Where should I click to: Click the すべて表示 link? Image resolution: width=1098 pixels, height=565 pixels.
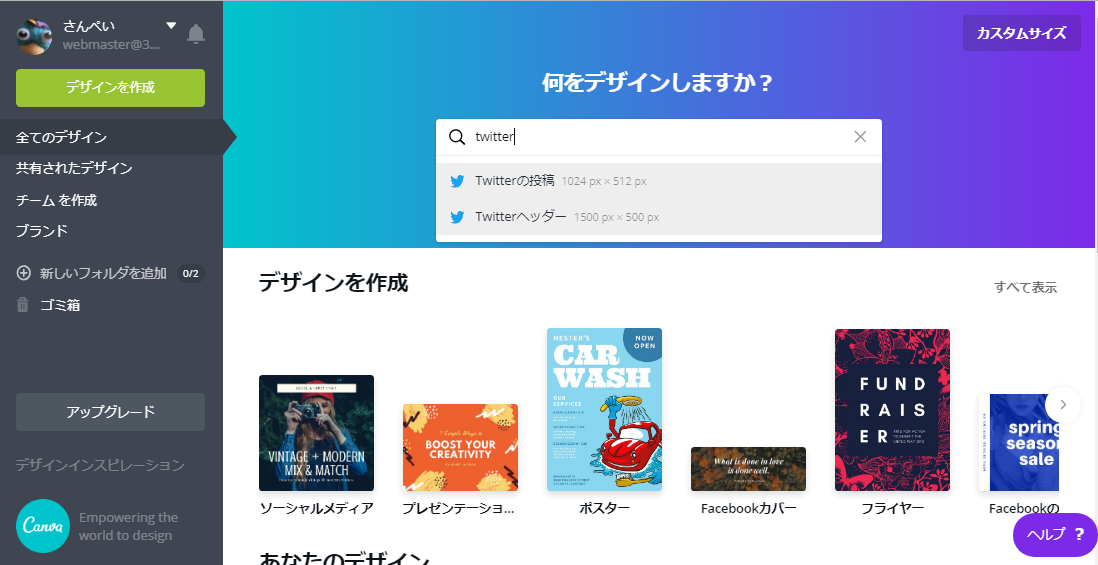(1025, 287)
